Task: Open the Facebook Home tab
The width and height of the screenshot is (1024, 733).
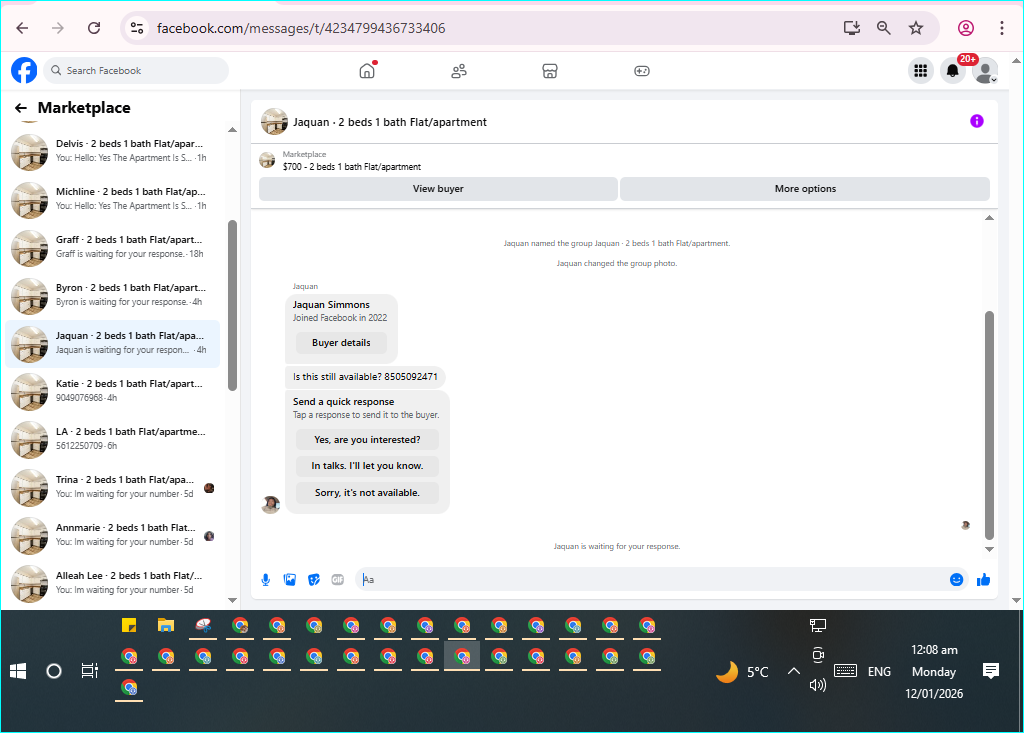Action: point(368,71)
